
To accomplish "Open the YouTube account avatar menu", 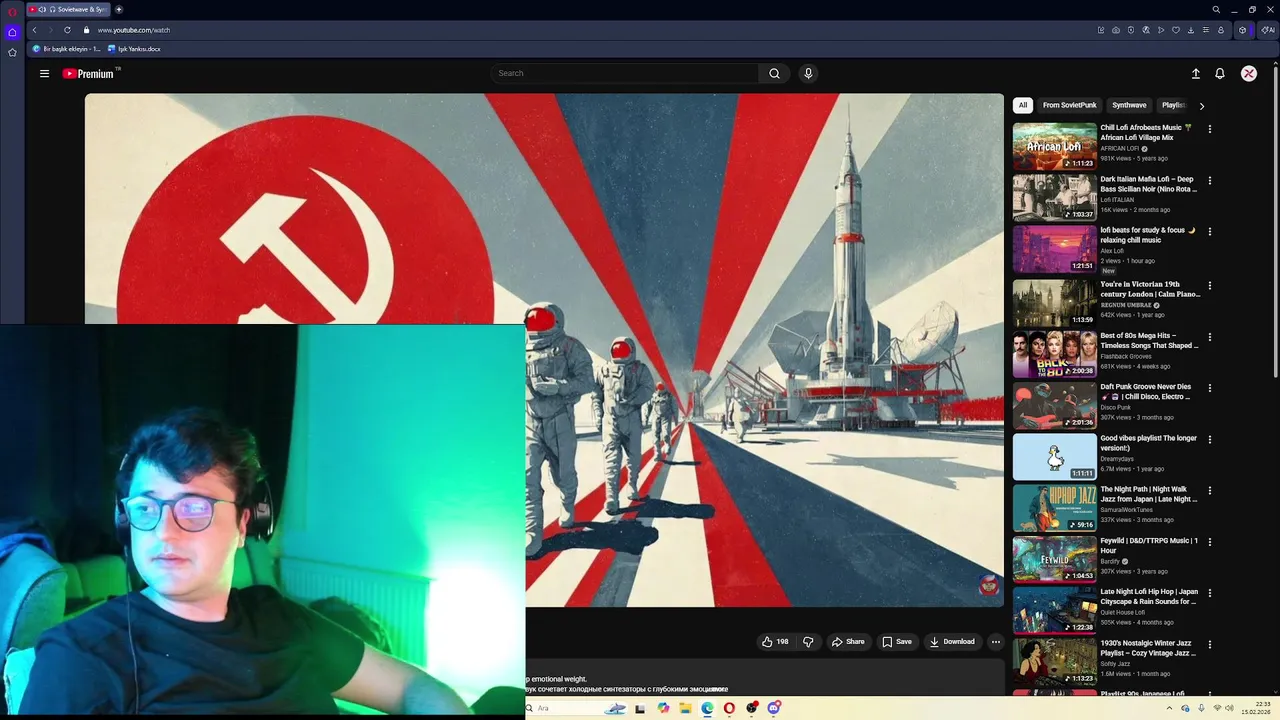I will click(x=1249, y=73).
